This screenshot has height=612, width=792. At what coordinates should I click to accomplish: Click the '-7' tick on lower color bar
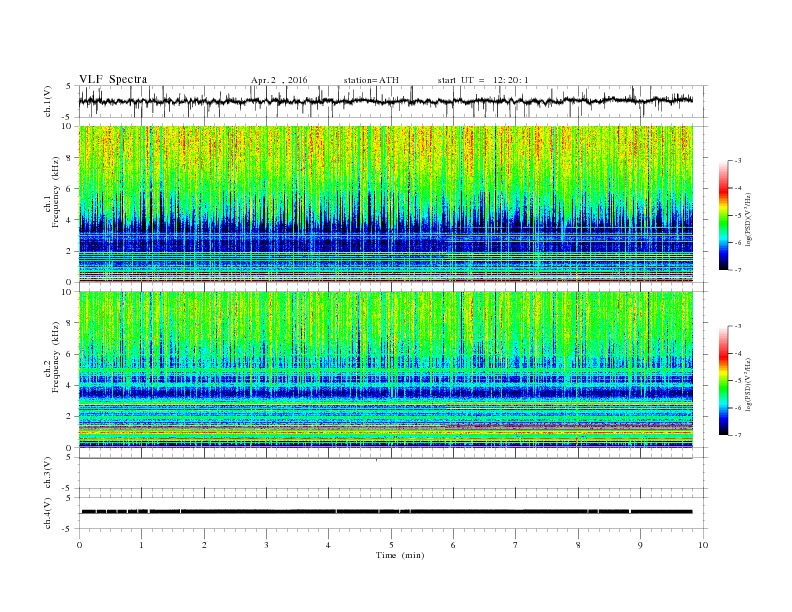[737, 435]
